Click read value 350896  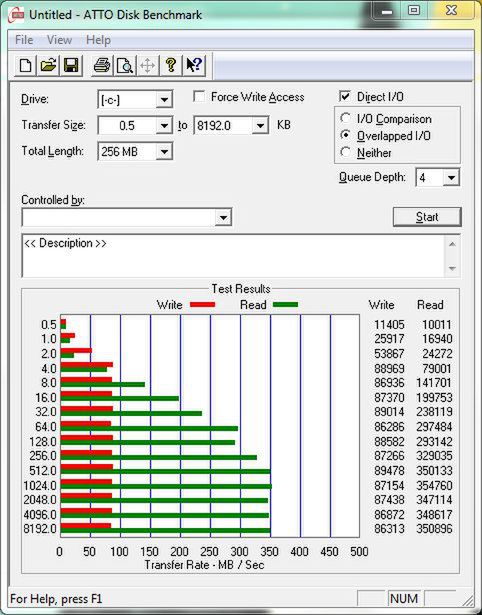434,529
